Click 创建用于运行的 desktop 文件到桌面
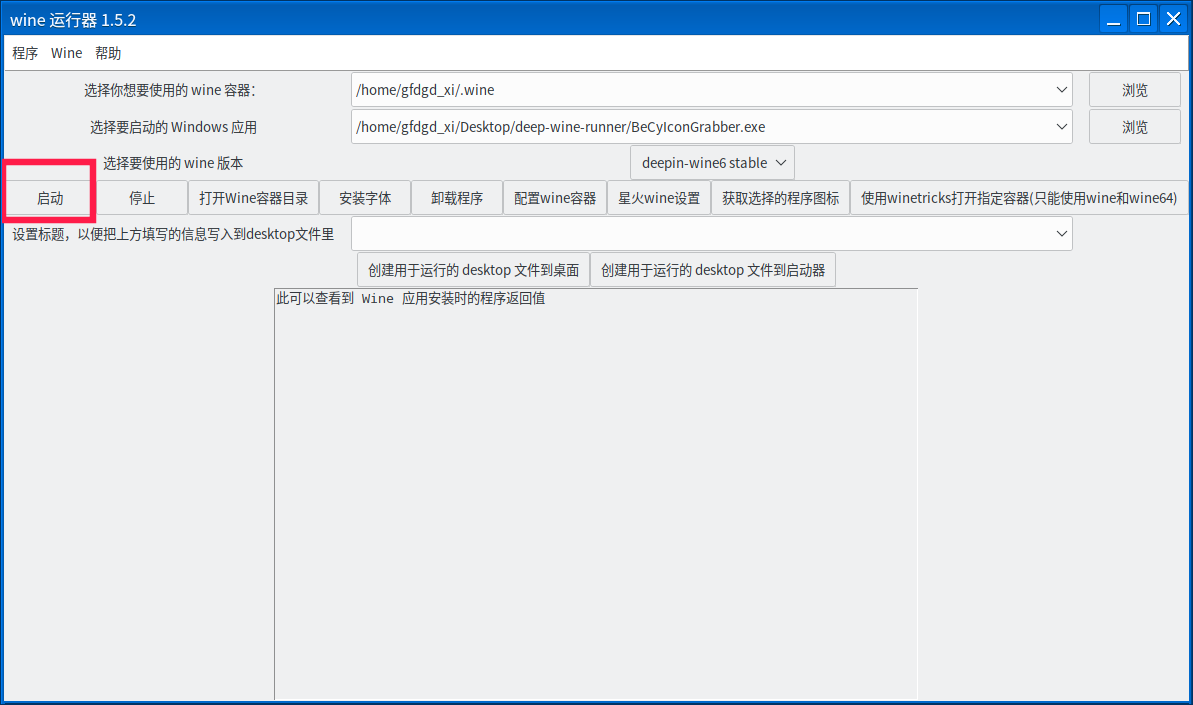 tap(473, 270)
